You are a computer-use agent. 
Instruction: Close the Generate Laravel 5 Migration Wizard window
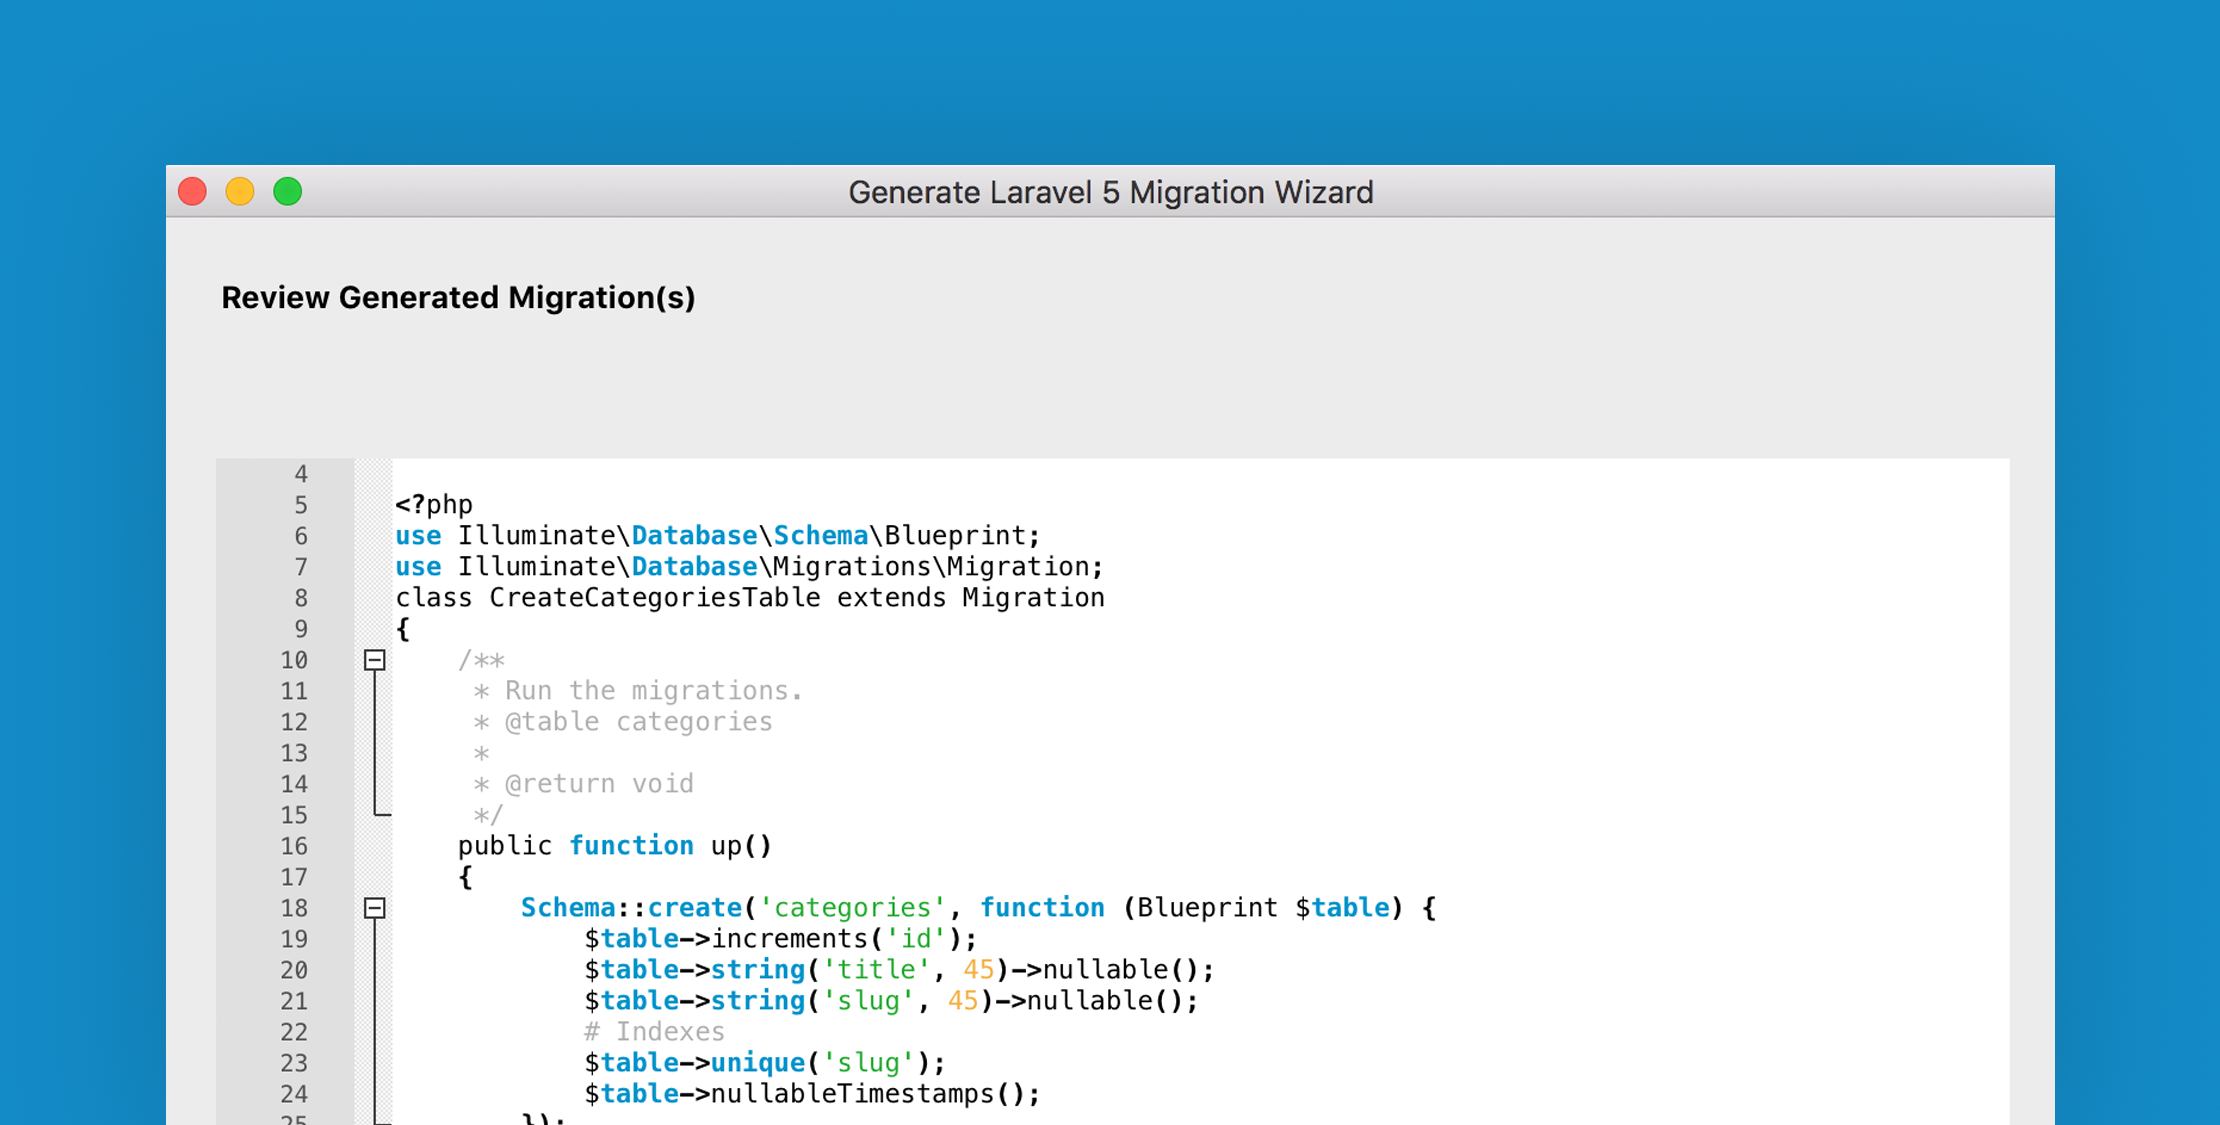[192, 191]
